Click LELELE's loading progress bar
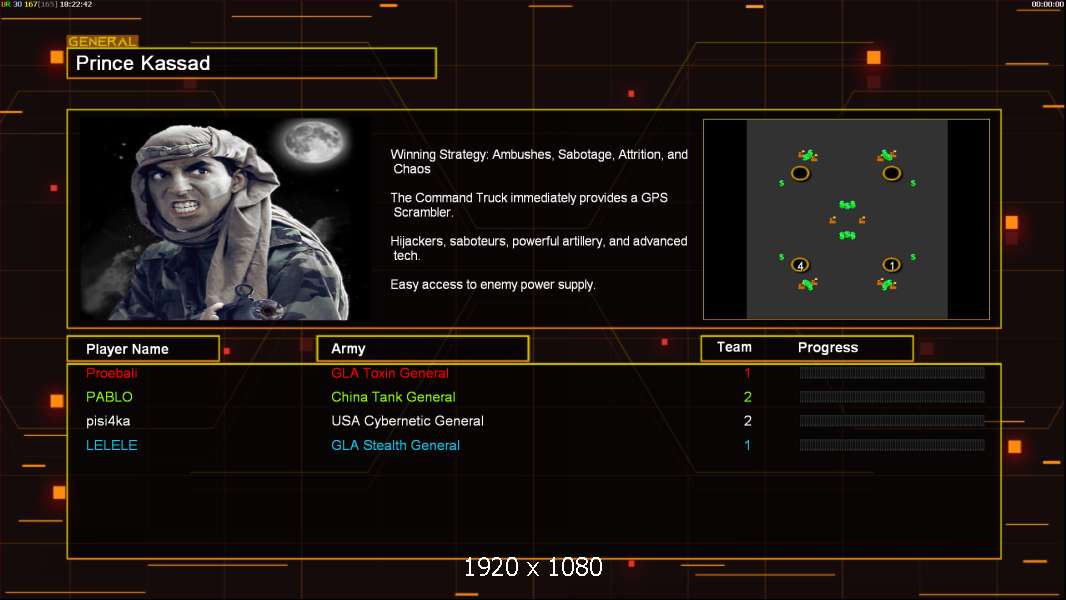 (x=892, y=445)
